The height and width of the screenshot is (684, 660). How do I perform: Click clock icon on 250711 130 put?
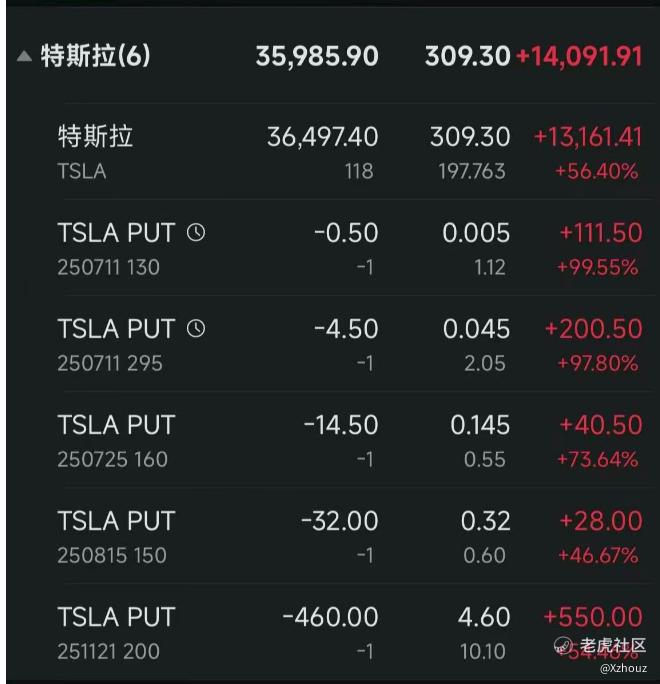point(196,233)
